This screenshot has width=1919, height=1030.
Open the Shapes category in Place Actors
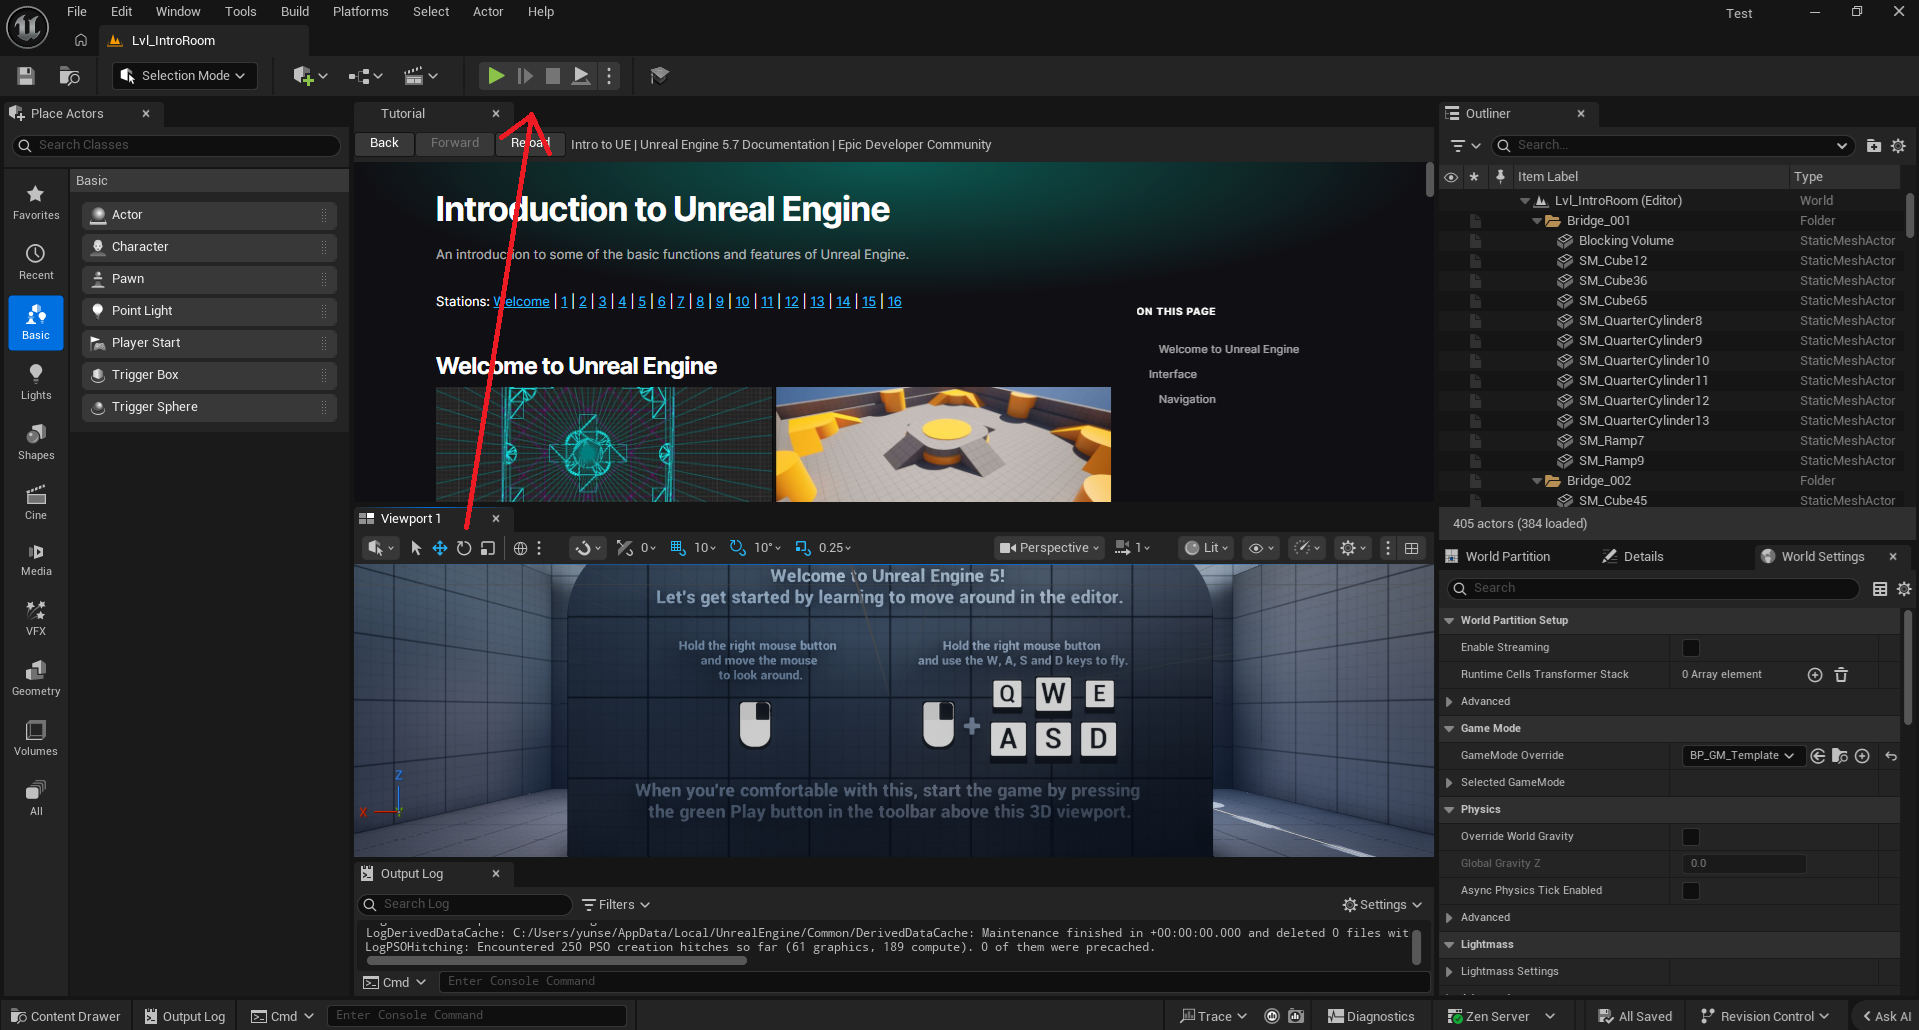pos(36,443)
